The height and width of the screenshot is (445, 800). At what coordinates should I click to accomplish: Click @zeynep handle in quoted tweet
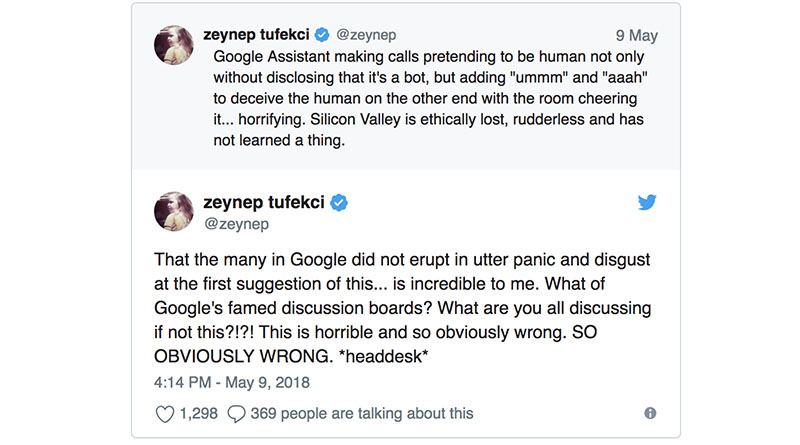[366, 35]
